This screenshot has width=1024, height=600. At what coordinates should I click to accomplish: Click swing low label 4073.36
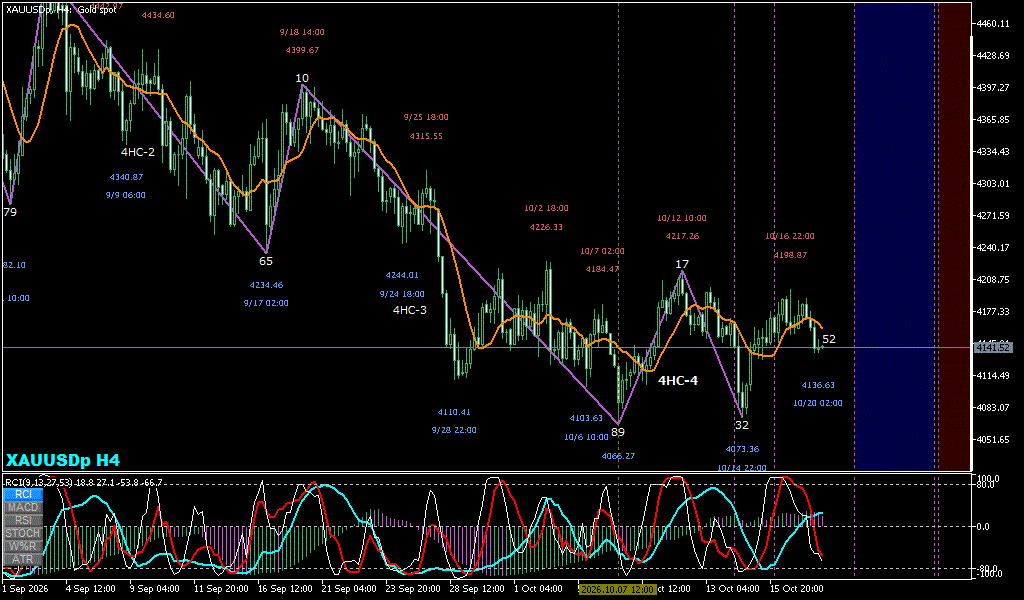742,449
